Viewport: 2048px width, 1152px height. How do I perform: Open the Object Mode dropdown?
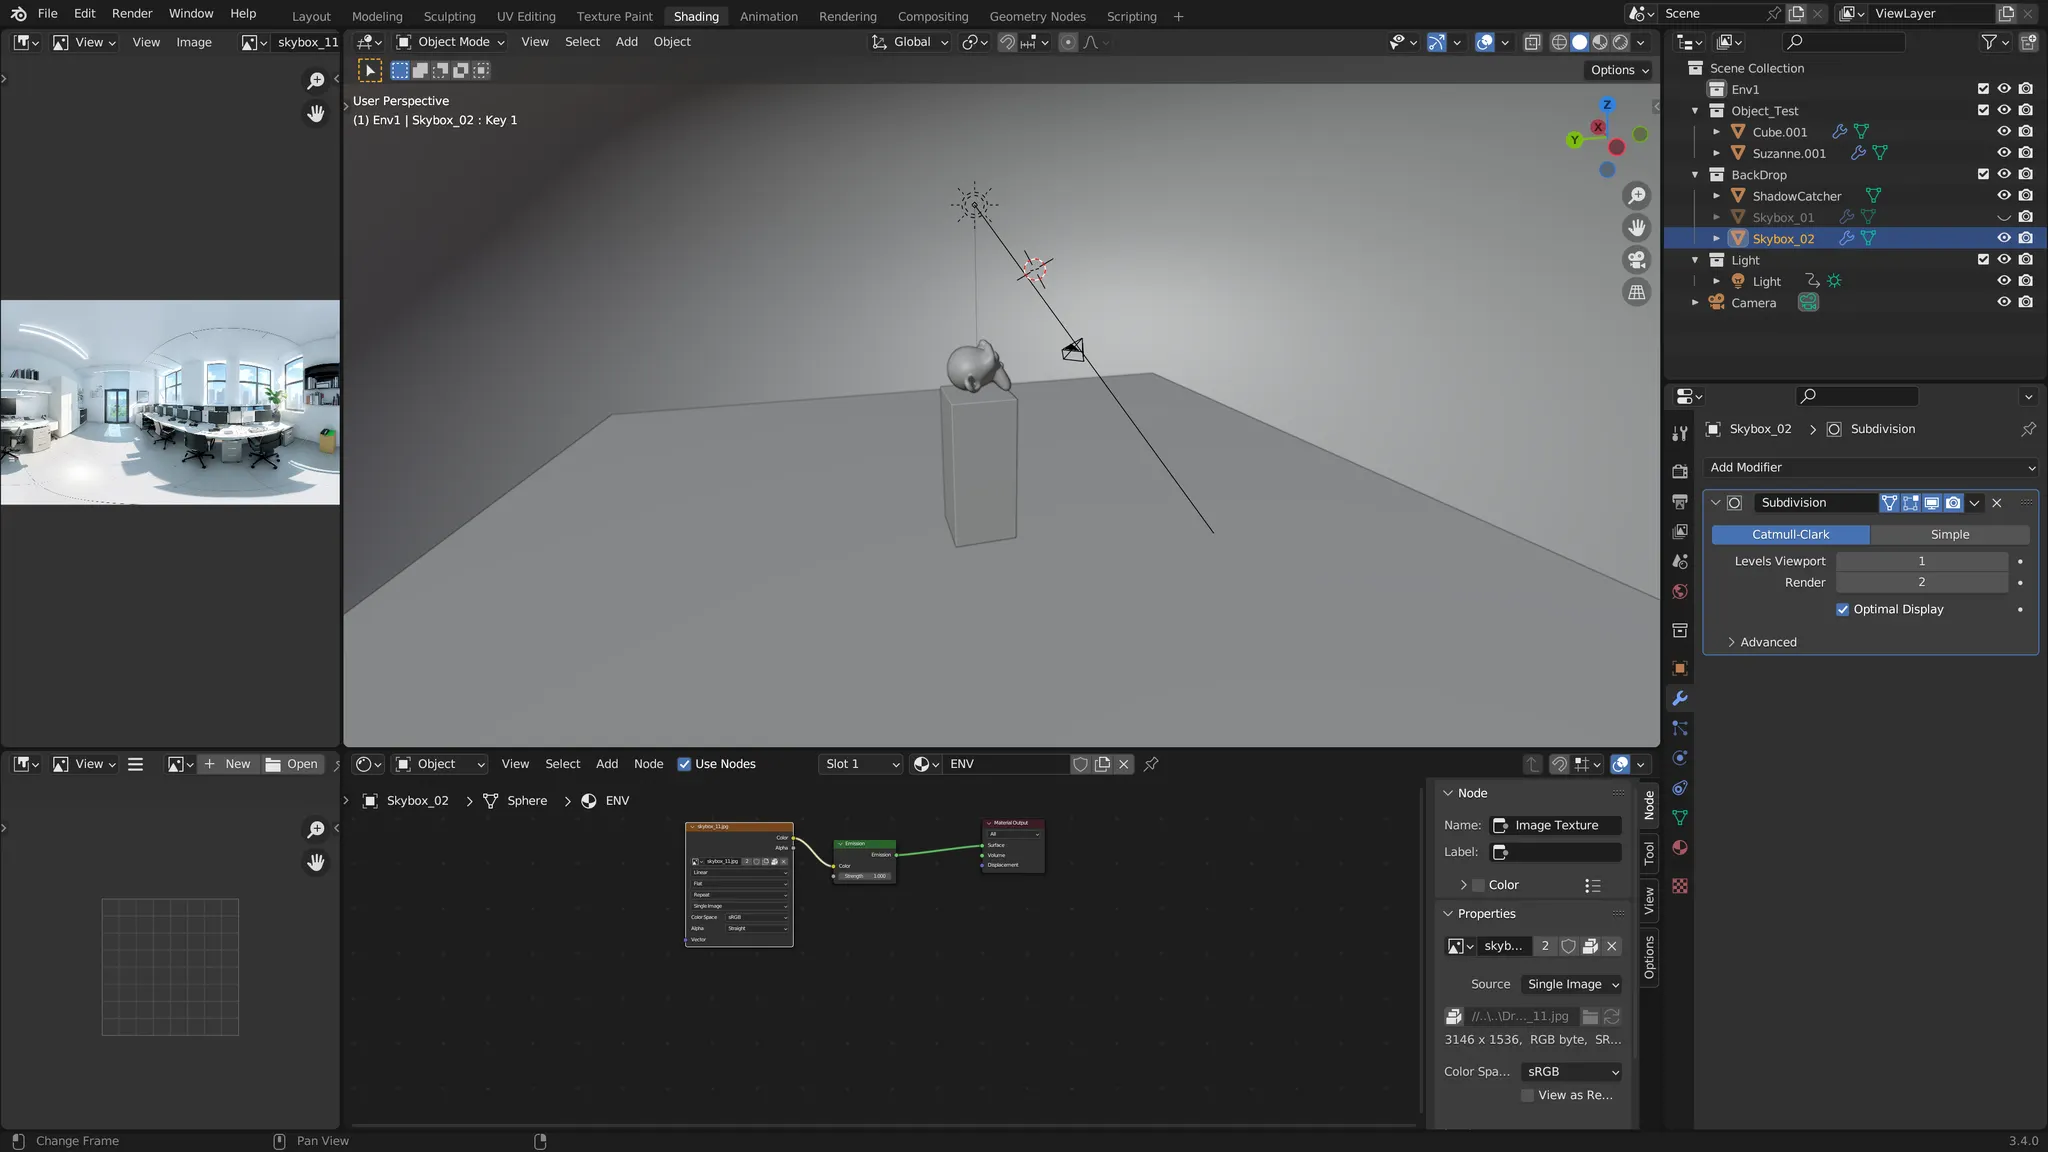tap(451, 42)
